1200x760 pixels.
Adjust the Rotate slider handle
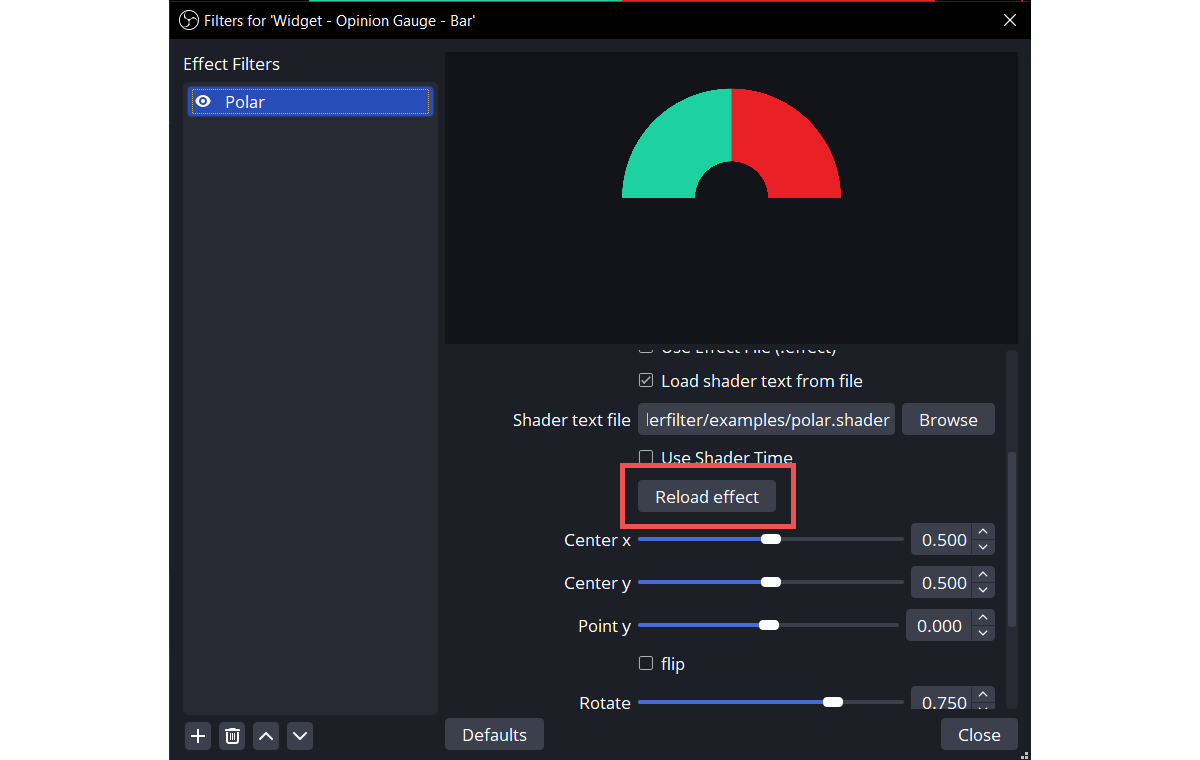pyautogui.click(x=832, y=702)
